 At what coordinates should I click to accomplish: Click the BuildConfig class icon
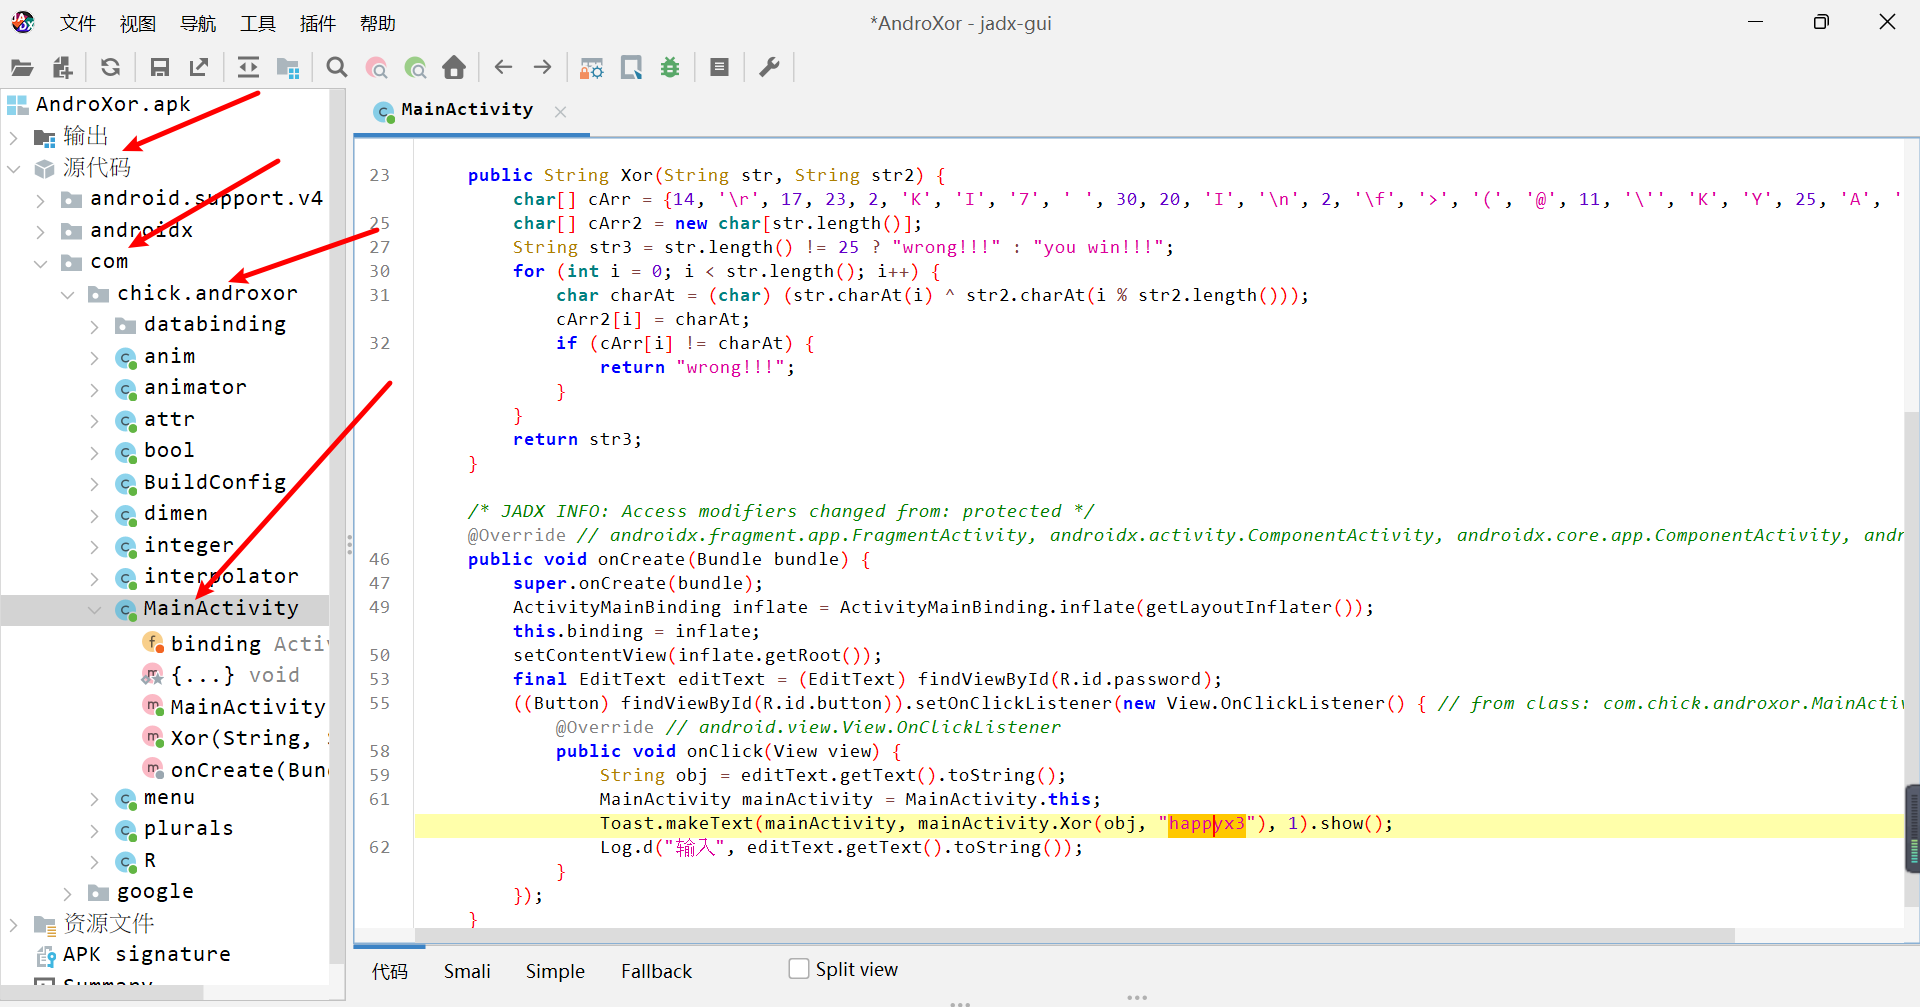(x=126, y=483)
